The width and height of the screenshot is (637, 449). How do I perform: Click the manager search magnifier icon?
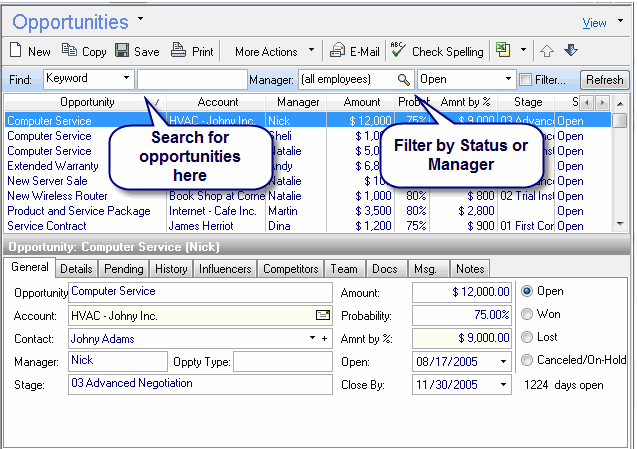(x=404, y=79)
